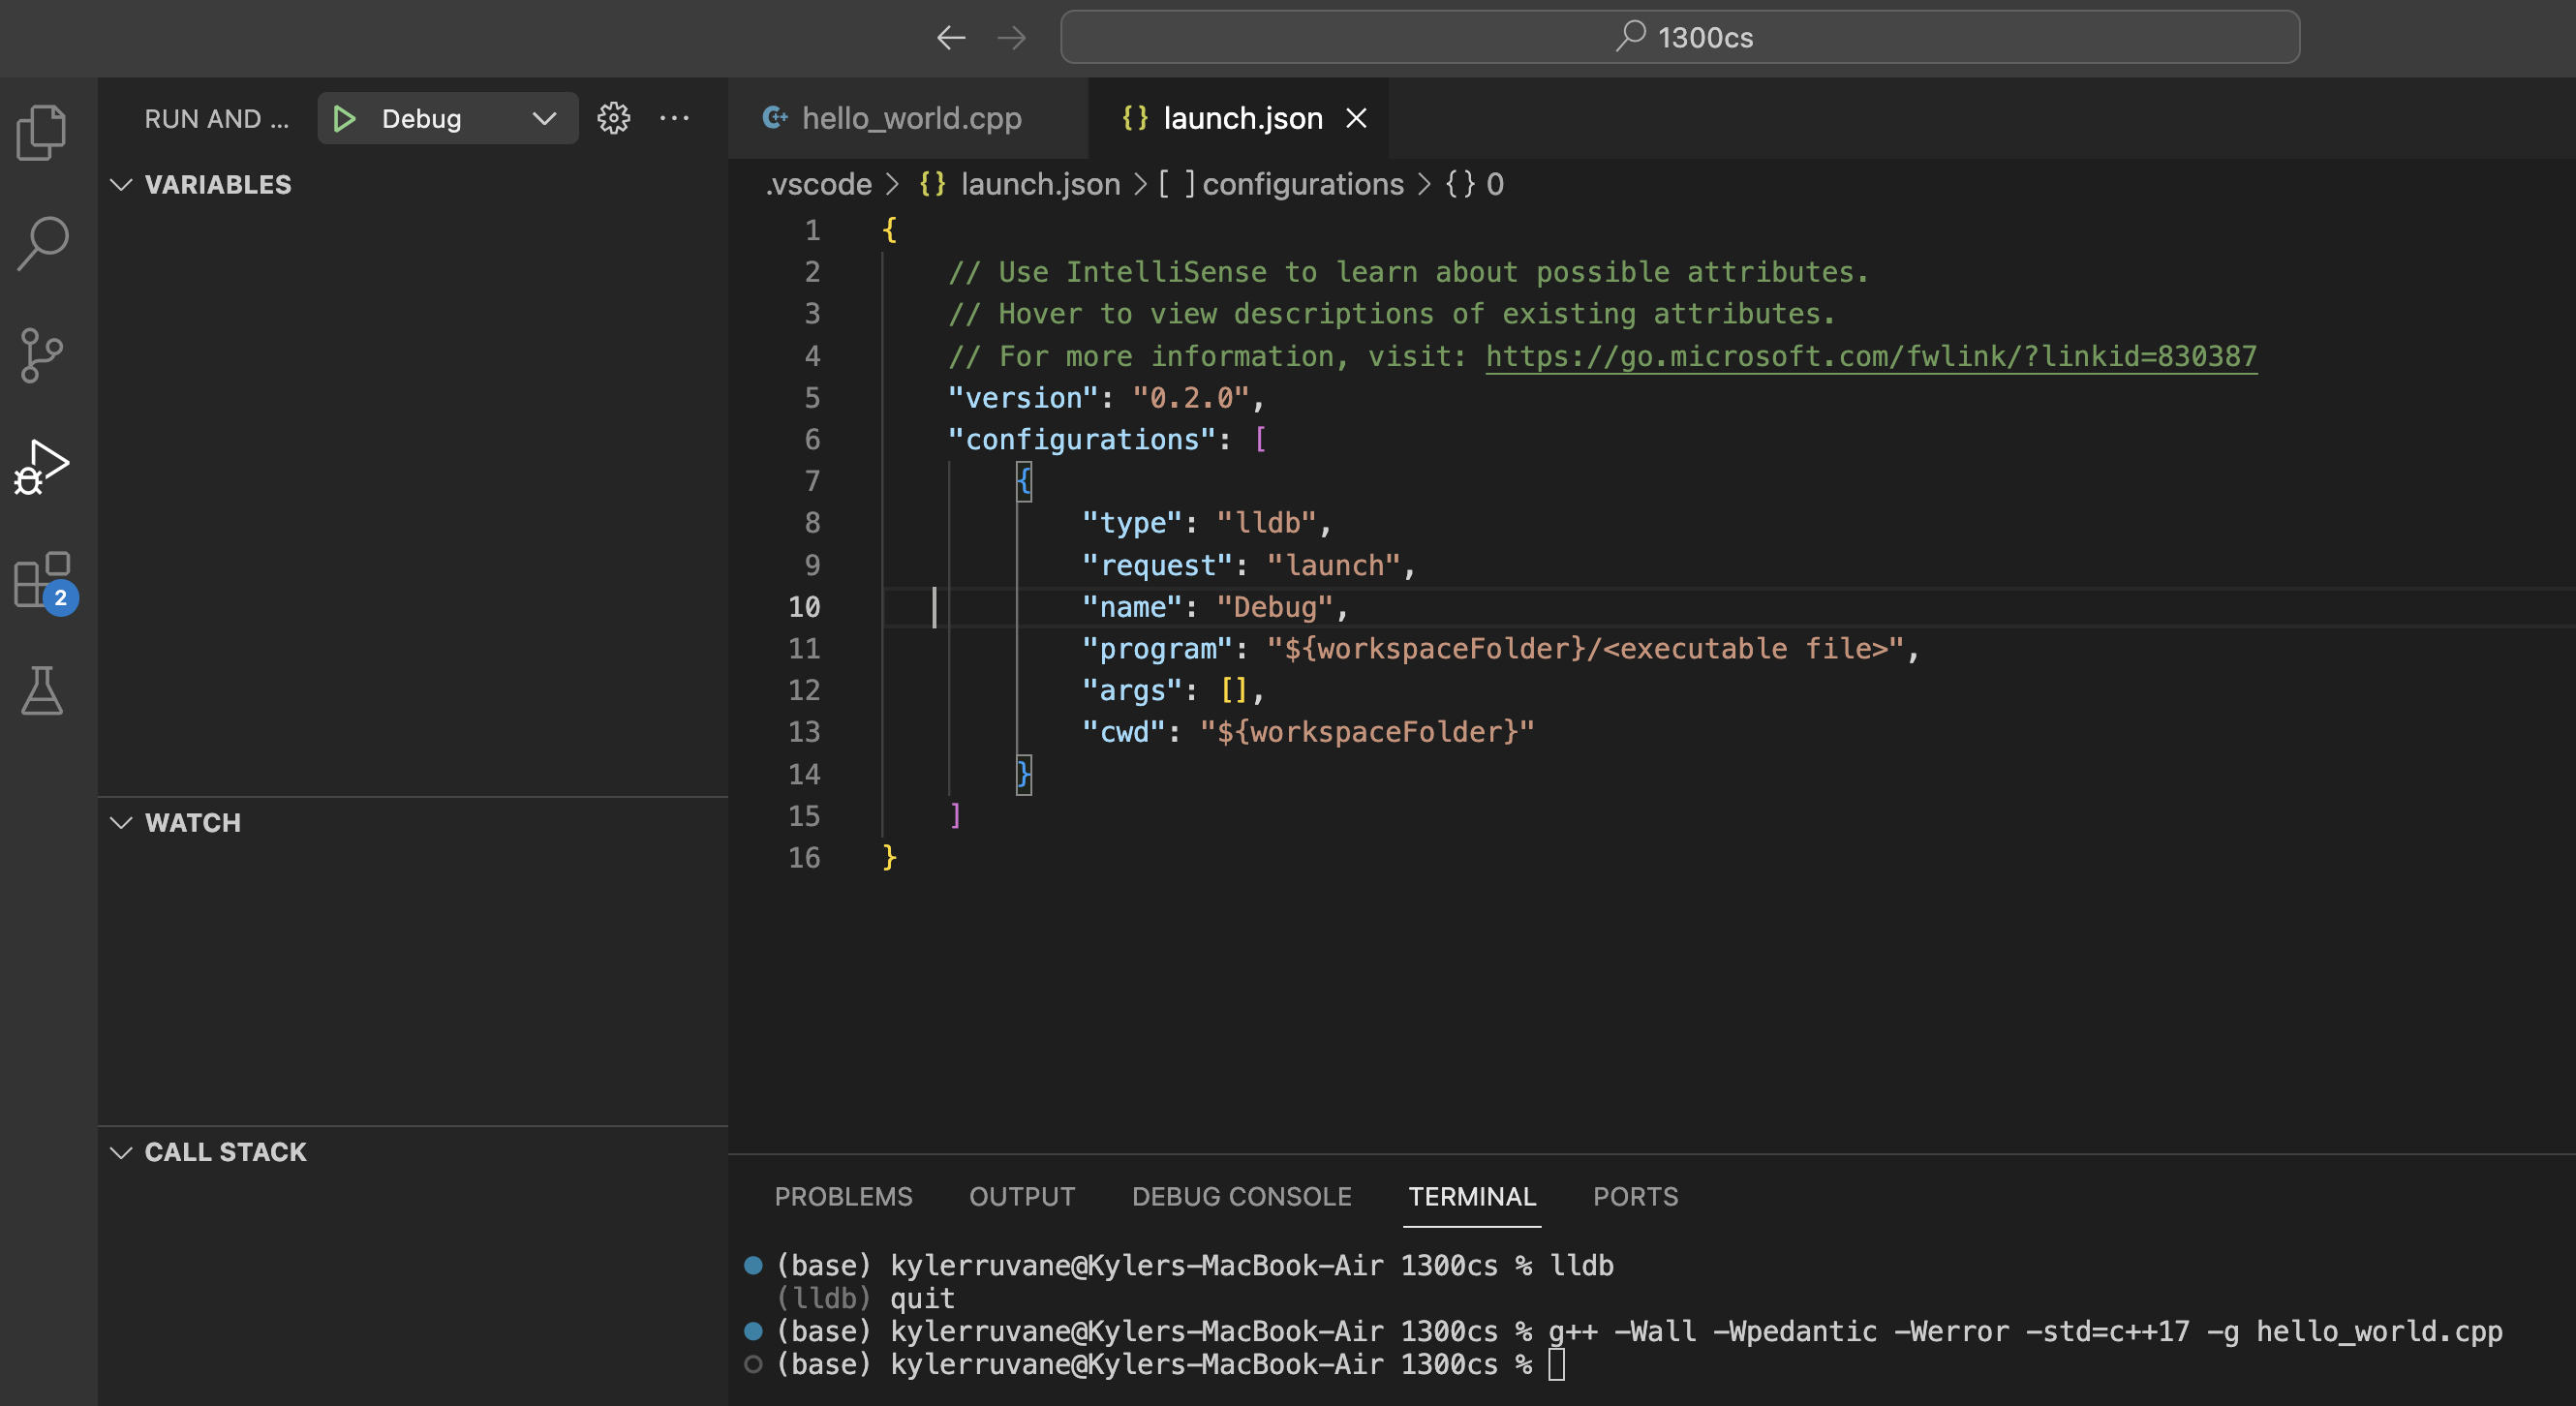Screen dimensions: 2576x1406
Task: Click the Hover to view comment on line 3
Action: (1391, 314)
